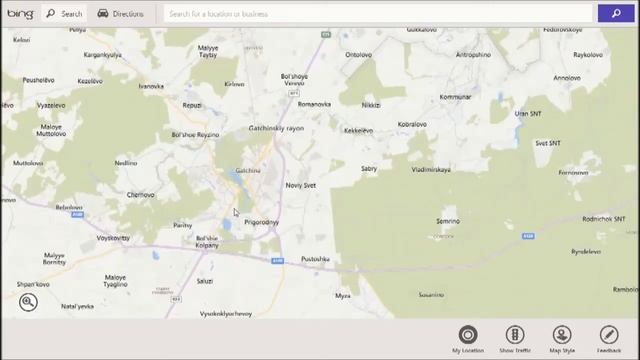Click the blue highway shield near Rodnichok SNT

[528, 236]
